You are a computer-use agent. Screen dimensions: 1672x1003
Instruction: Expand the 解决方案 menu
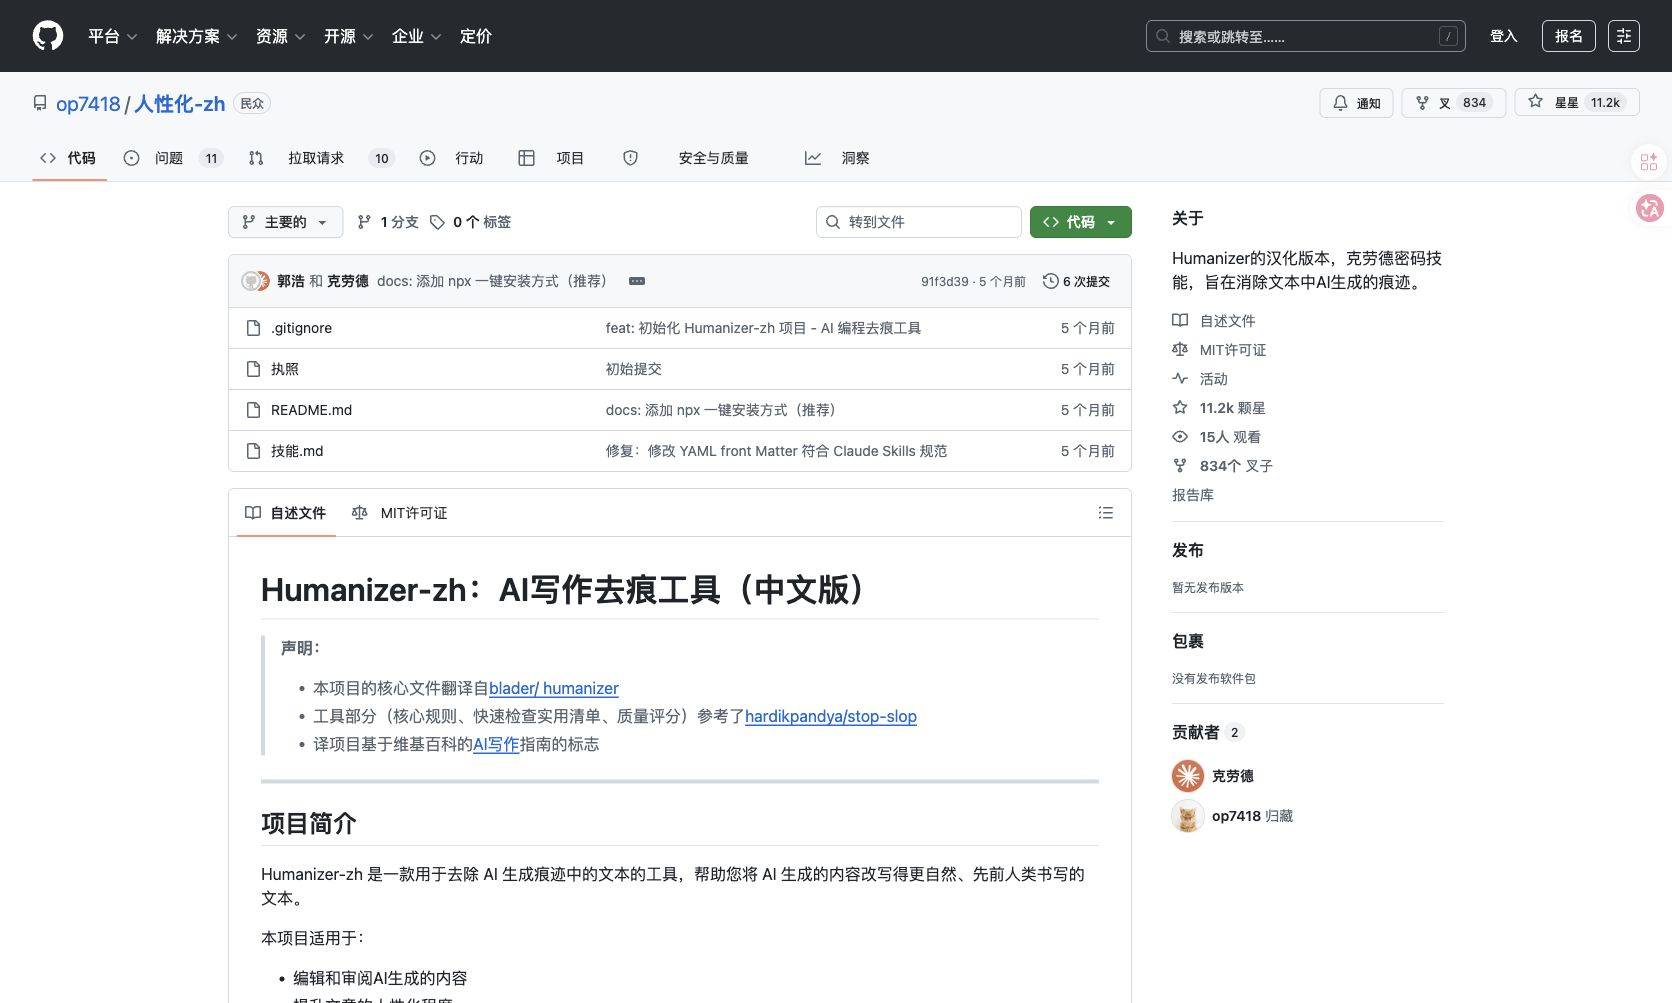coord(196,36)
